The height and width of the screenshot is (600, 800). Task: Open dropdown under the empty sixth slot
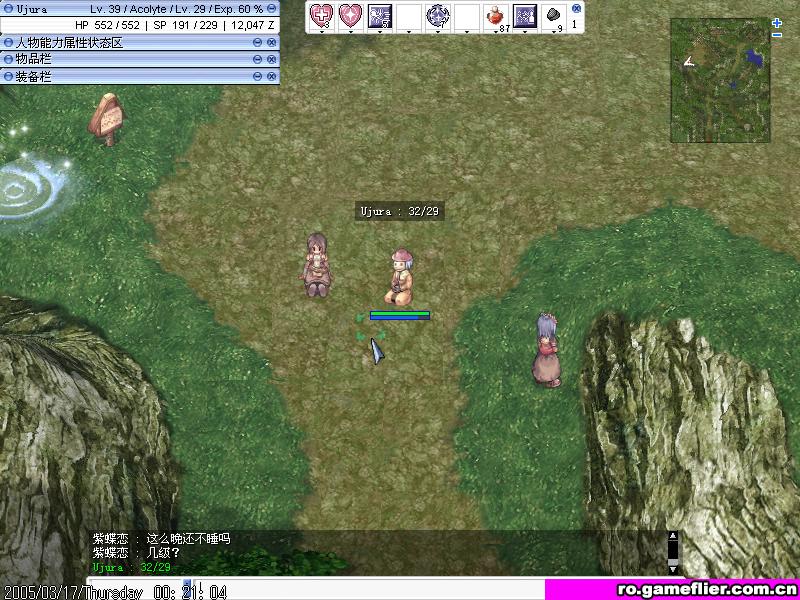coord(467,32)
